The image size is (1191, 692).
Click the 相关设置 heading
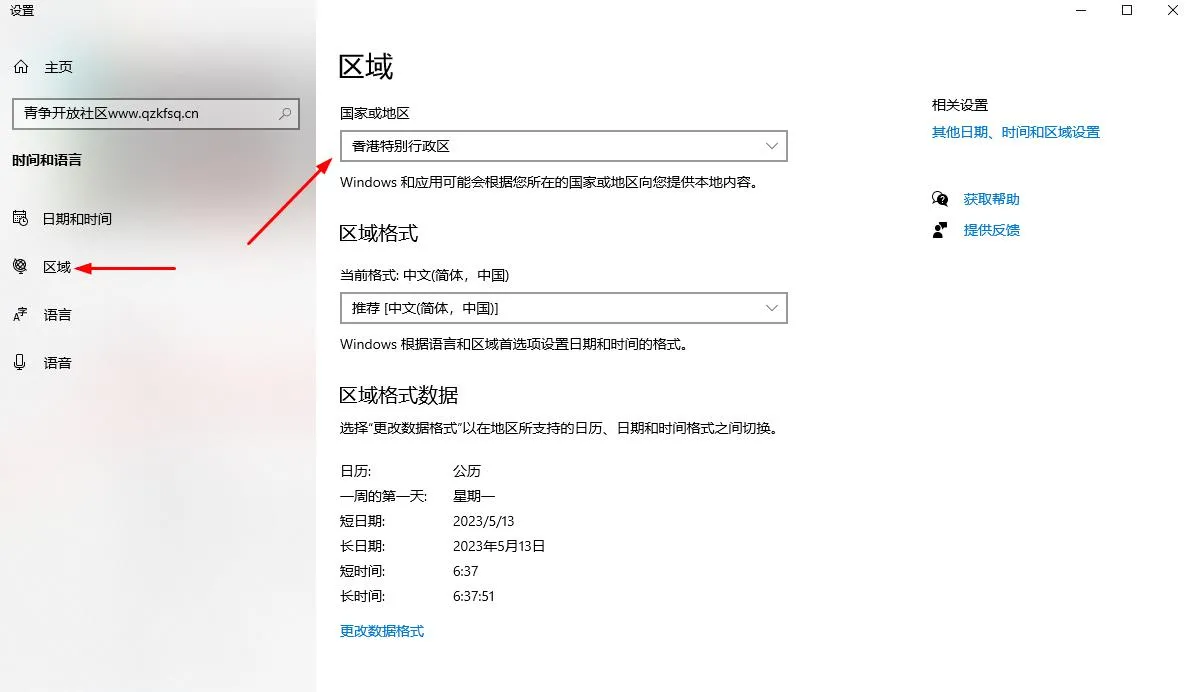point(959,105)
